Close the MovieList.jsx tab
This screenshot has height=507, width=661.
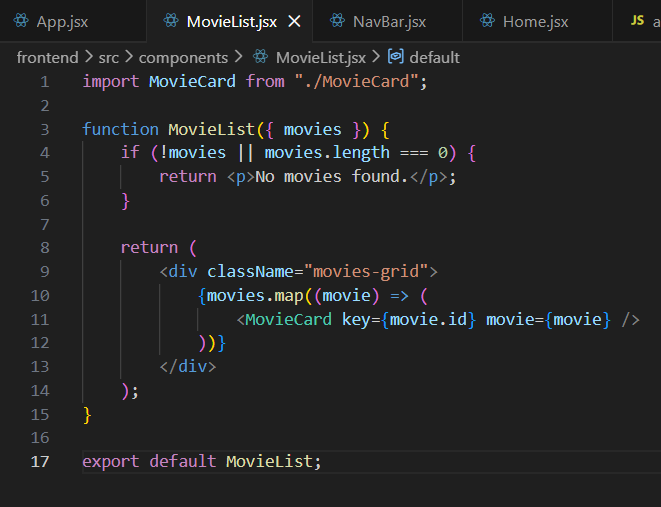click(x=294, y=21)
